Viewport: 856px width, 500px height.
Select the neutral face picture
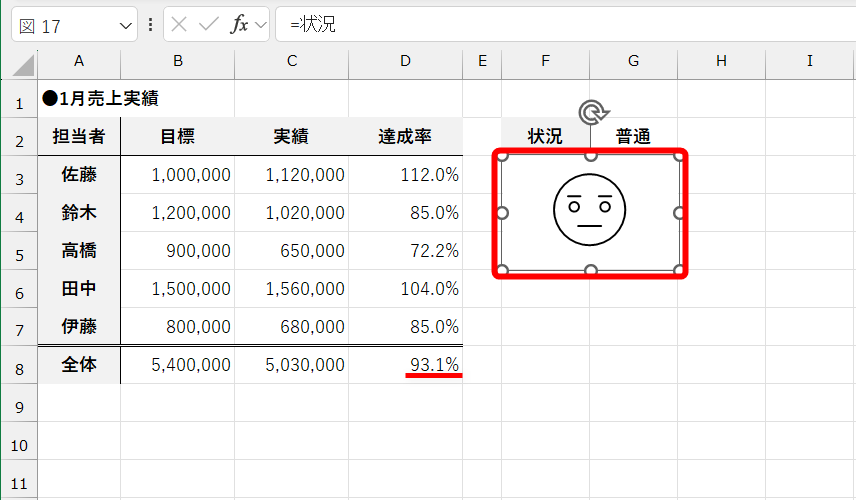pyautogui.click(x=590, y=210)
